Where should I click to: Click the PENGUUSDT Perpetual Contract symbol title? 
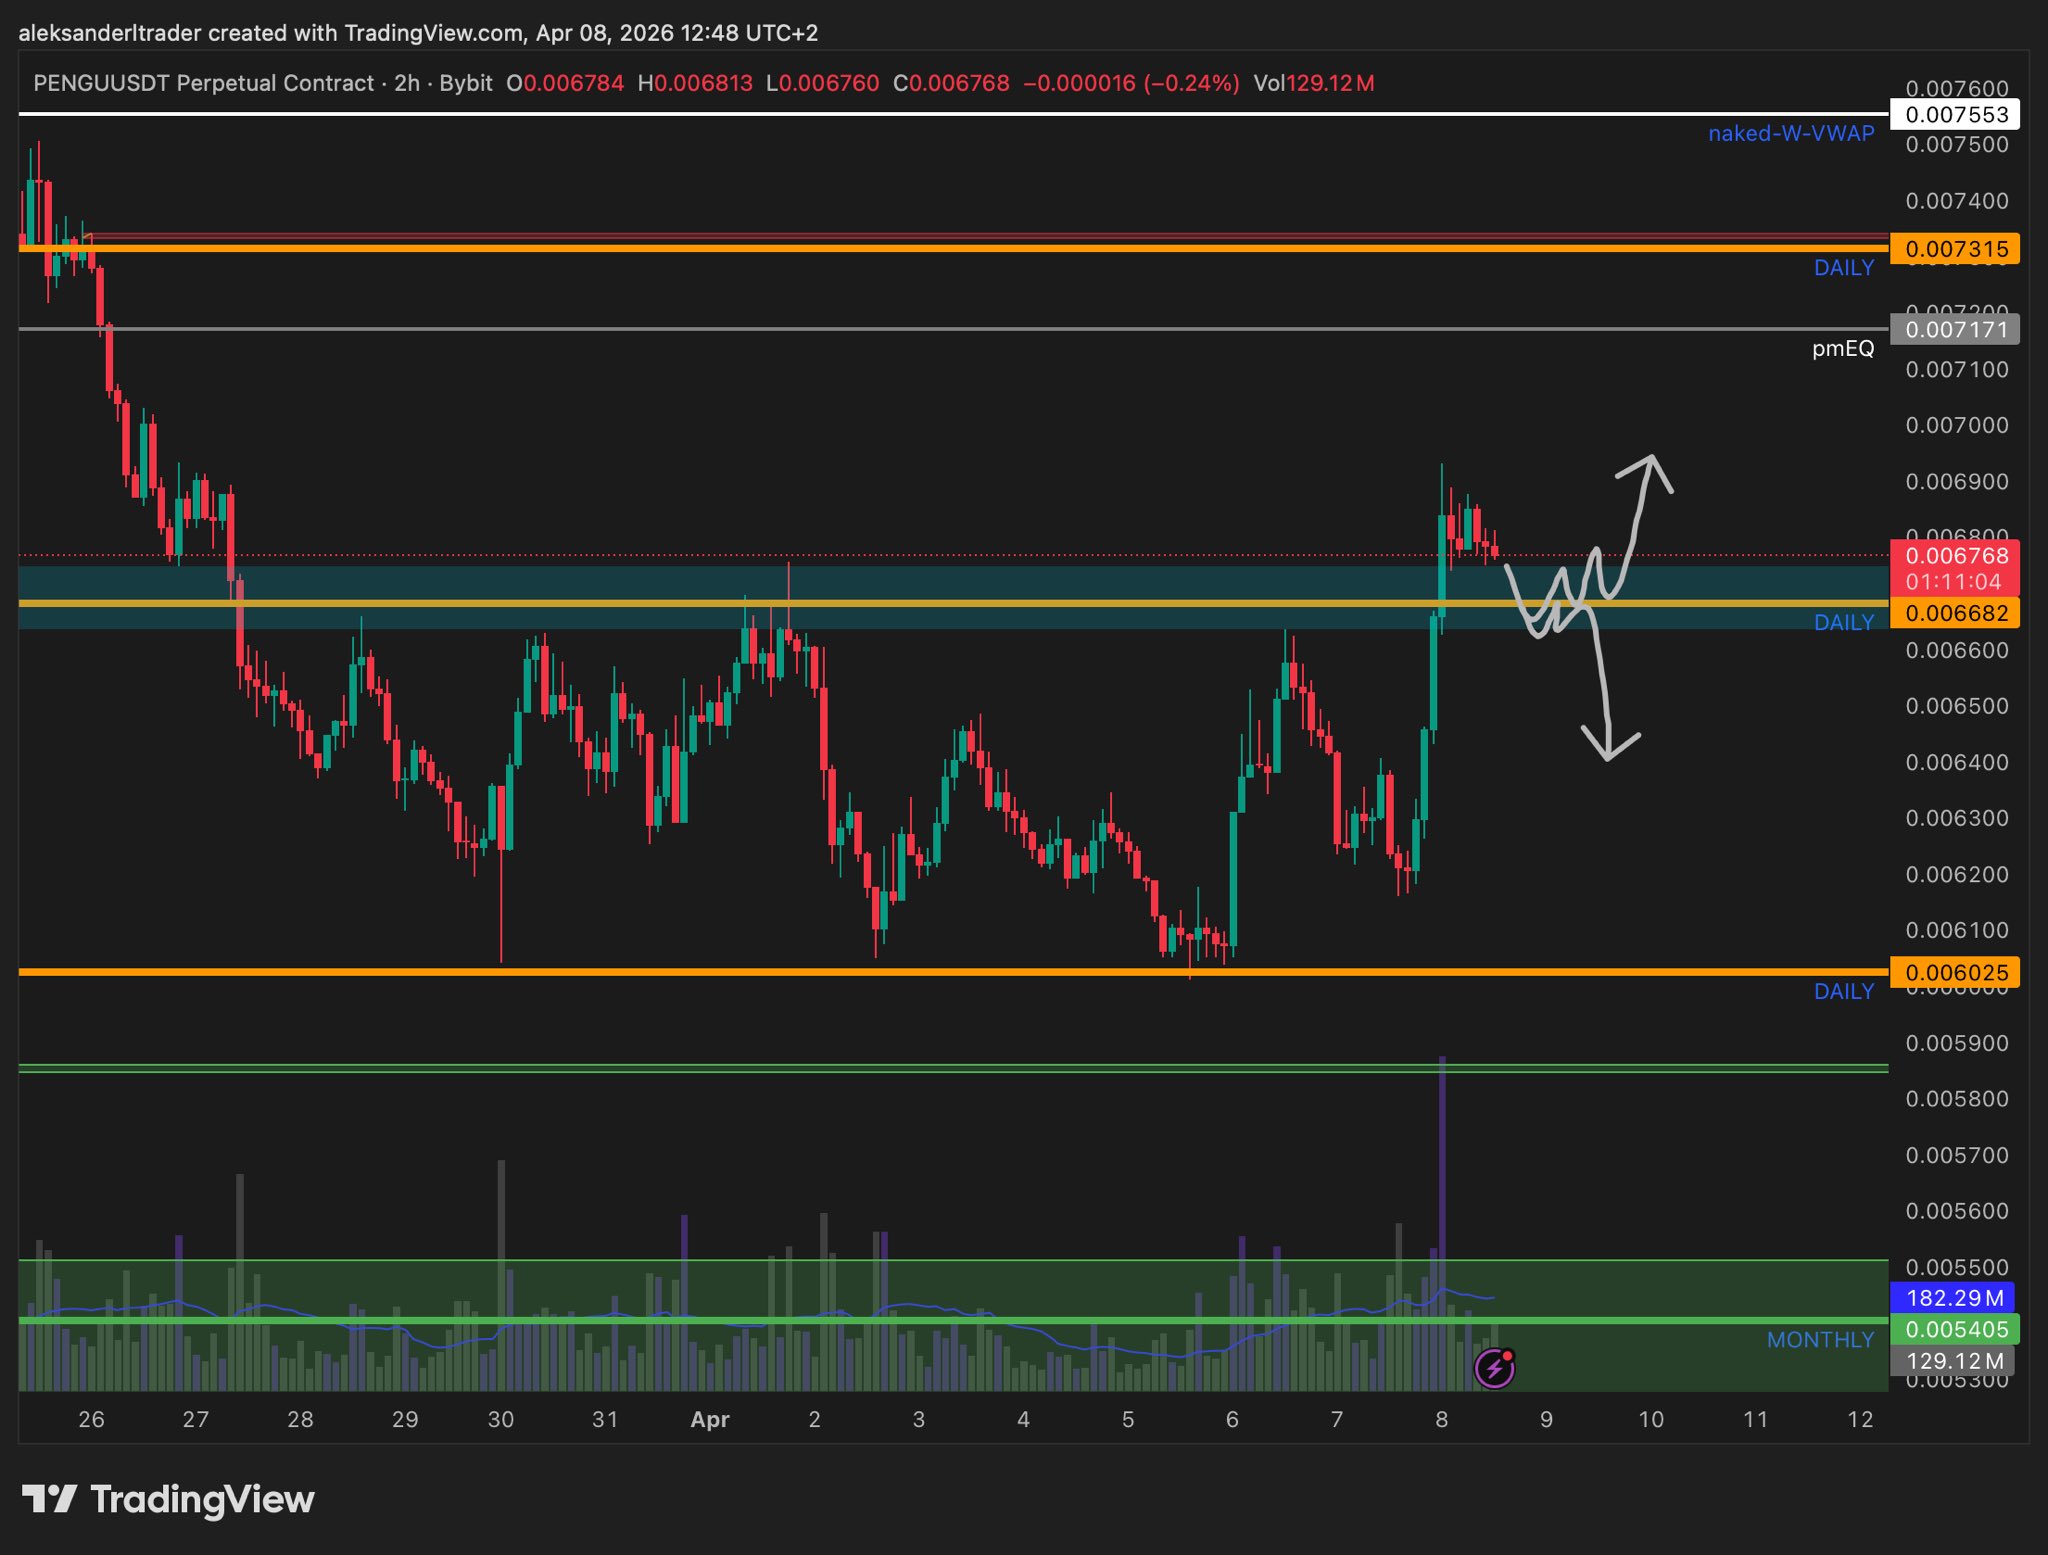tap(204, 83)
